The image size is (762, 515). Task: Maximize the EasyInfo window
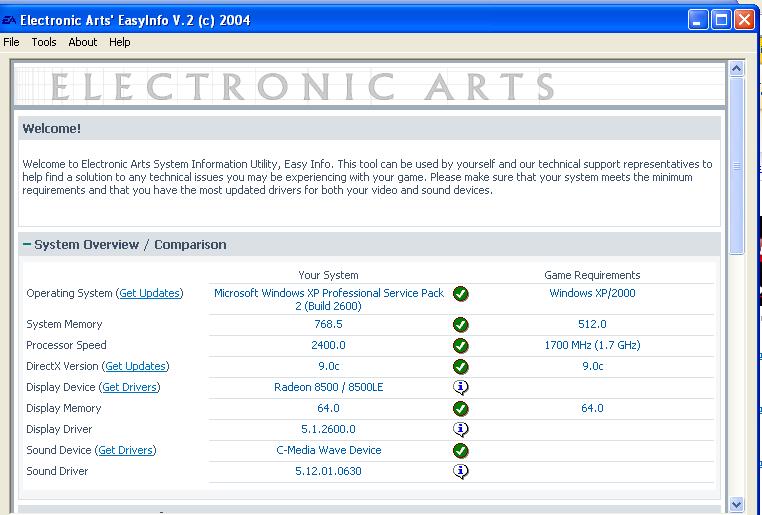pos(721,20)
